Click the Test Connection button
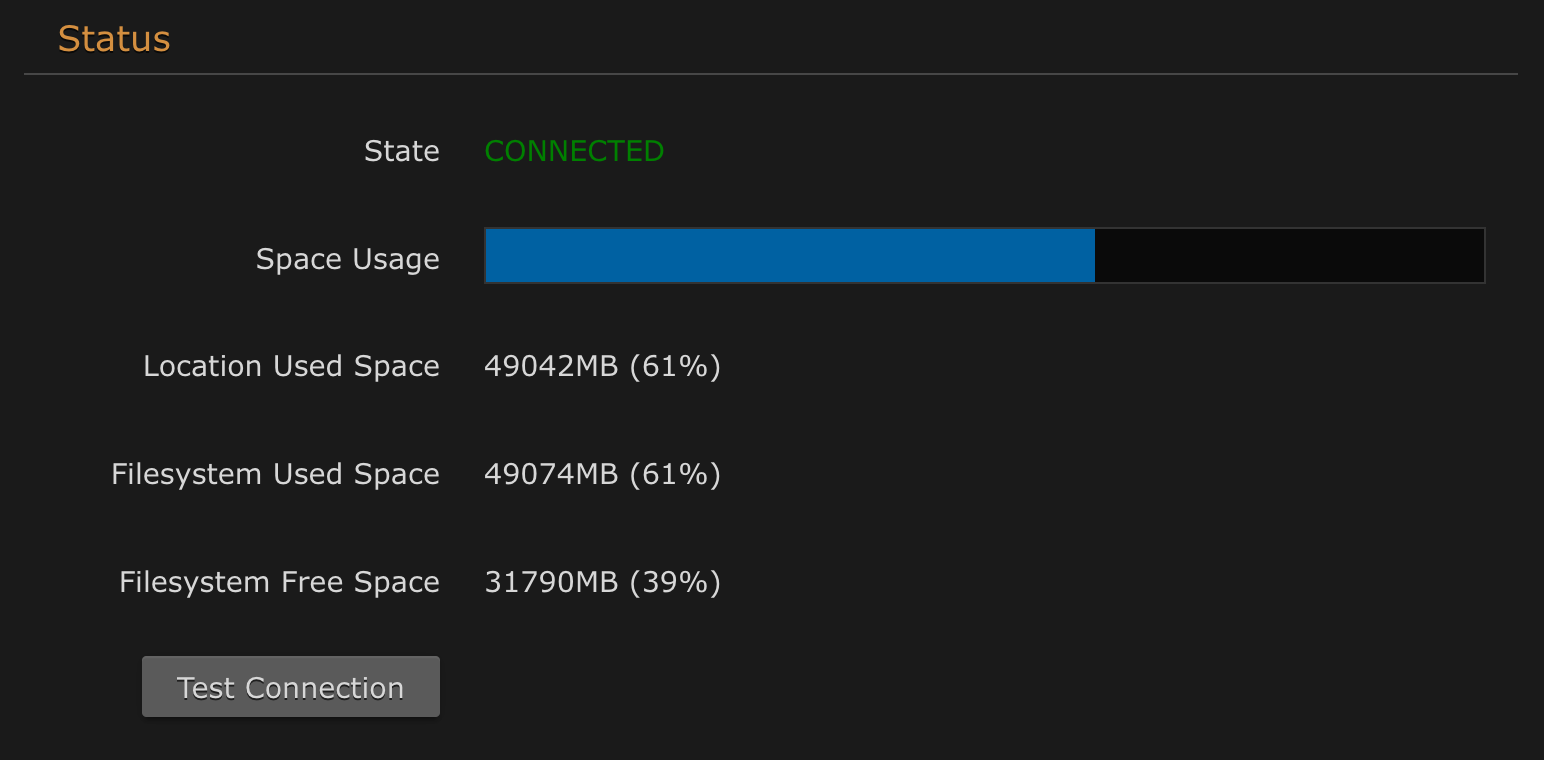1544x760 pixels. pos(290,687)
